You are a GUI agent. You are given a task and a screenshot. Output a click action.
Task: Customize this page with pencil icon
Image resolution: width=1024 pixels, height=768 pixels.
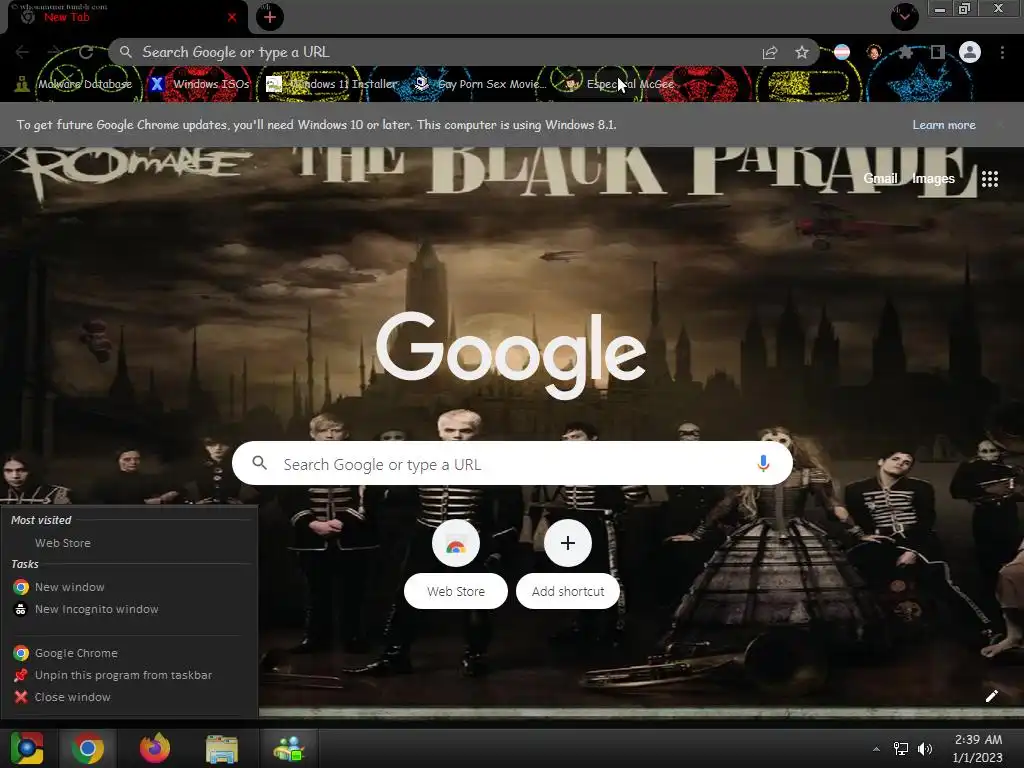click(991, 696)
